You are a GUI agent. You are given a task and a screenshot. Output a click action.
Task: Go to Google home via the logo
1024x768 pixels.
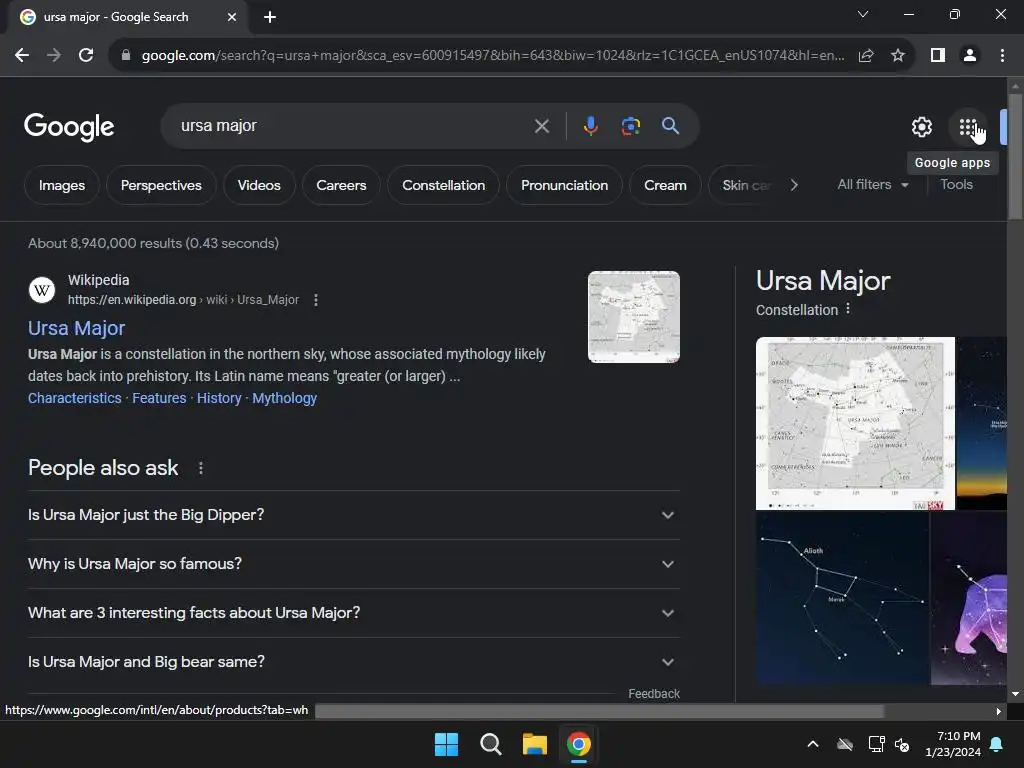tap(69, 127)
